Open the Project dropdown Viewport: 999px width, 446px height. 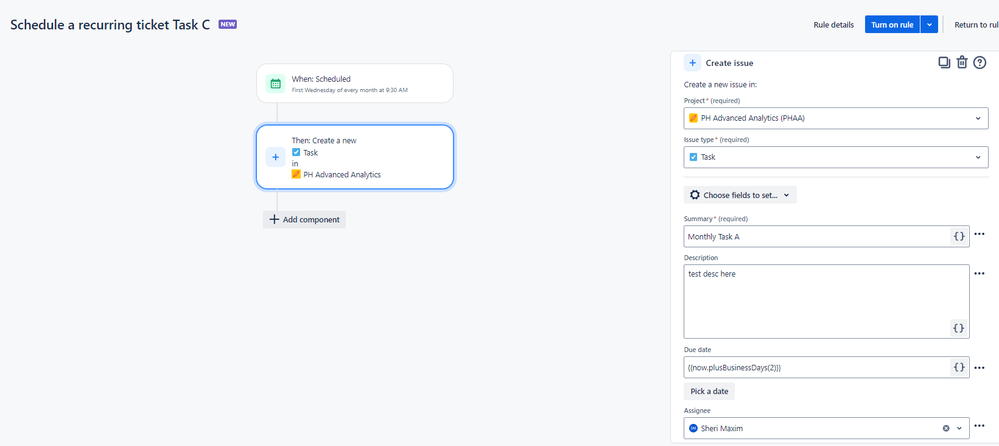click(x=836, y=118)
